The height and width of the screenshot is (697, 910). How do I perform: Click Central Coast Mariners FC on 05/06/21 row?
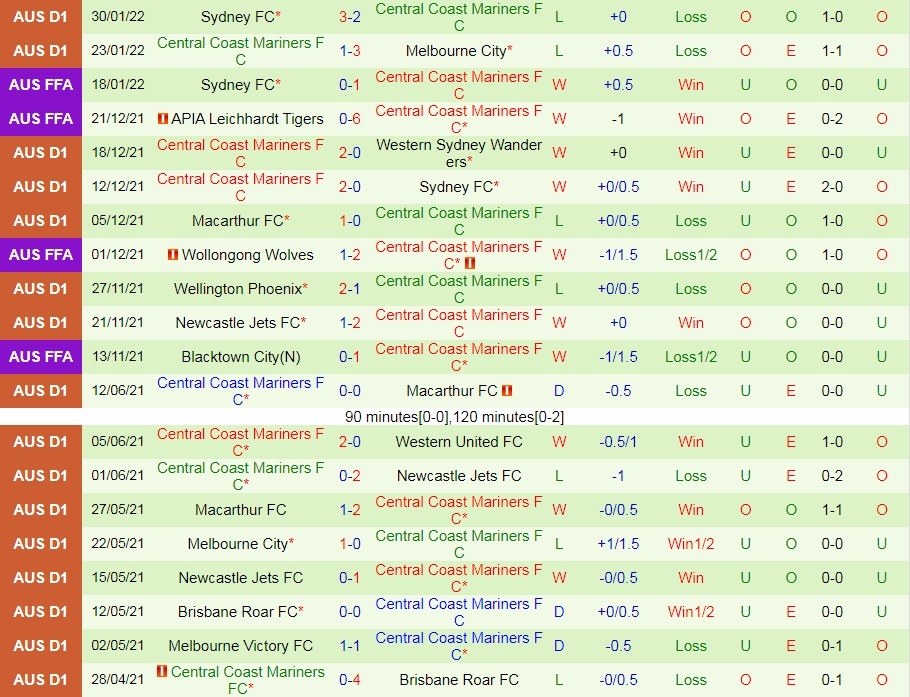(241, 442)
